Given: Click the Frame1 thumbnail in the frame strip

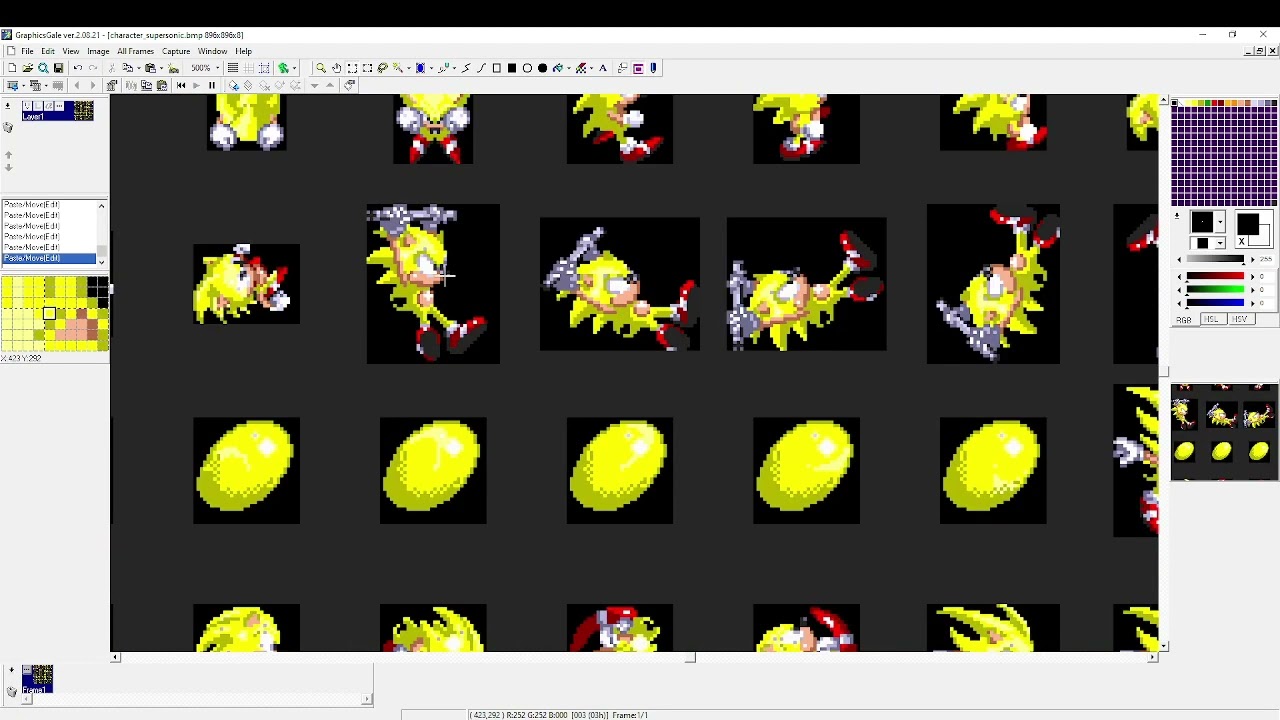Looking at the screenshot, I should 37,678.
